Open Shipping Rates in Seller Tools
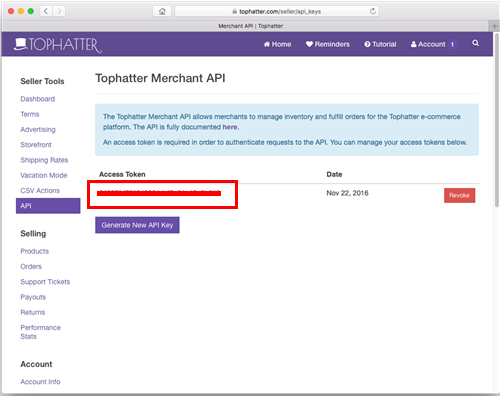 pos(44,160)
